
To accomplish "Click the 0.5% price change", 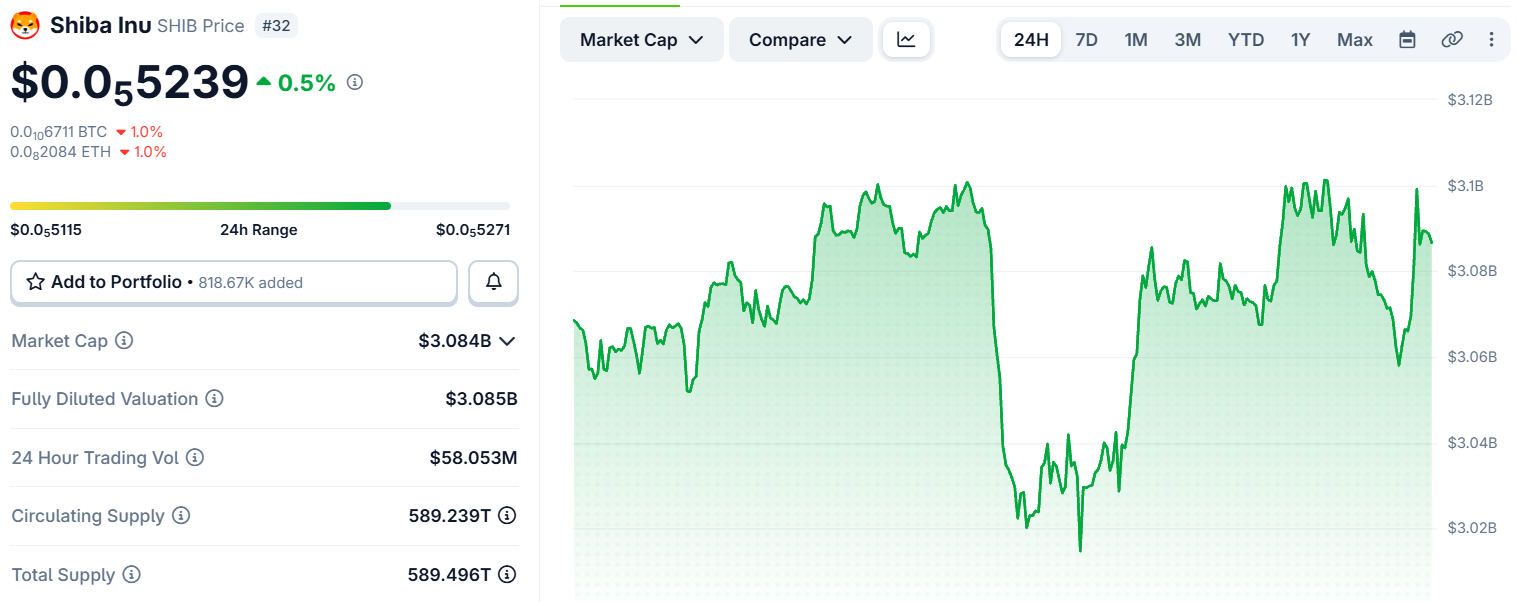I will pyautogui.click(x=297, y=83).
